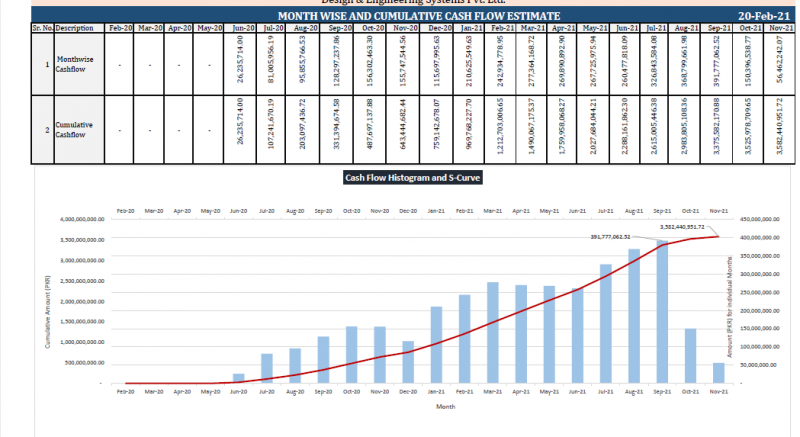Click cumulative value 969,768,227.70 for Jan-21
Viewport: 800px width, 437px height.
click(468, 123)
